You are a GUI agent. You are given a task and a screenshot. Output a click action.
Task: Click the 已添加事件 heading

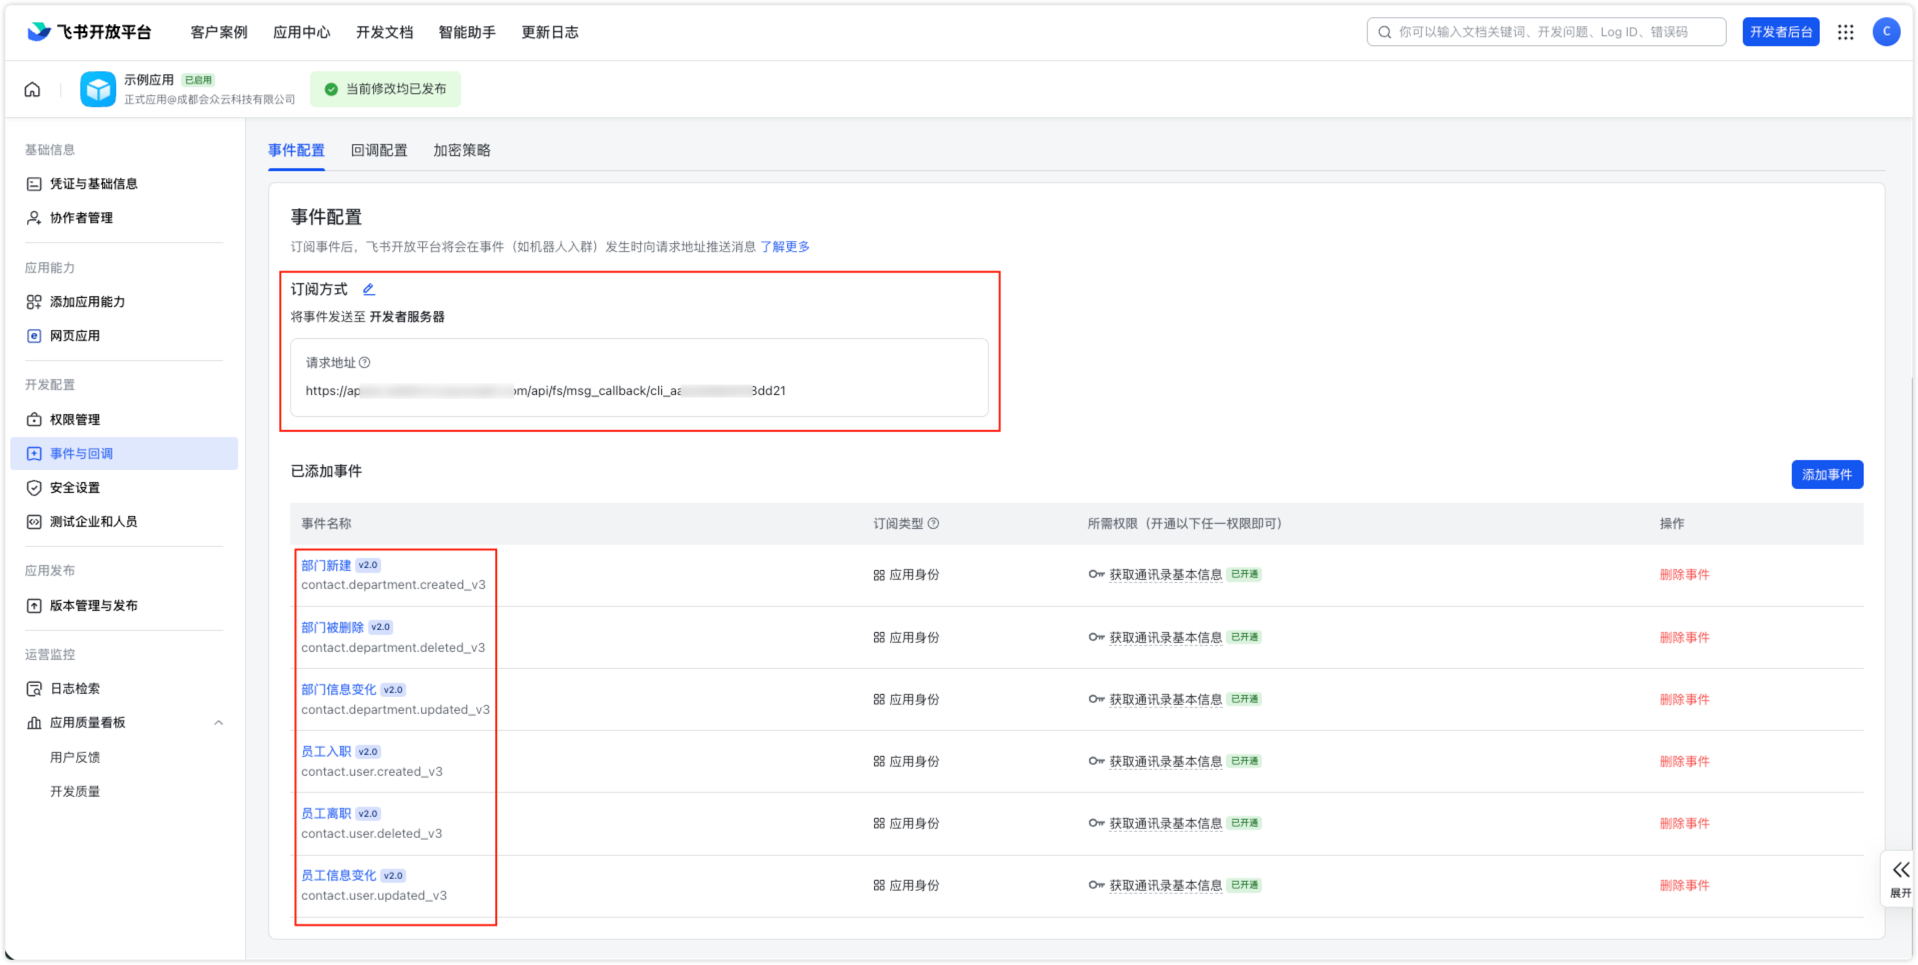pos(326,472)
